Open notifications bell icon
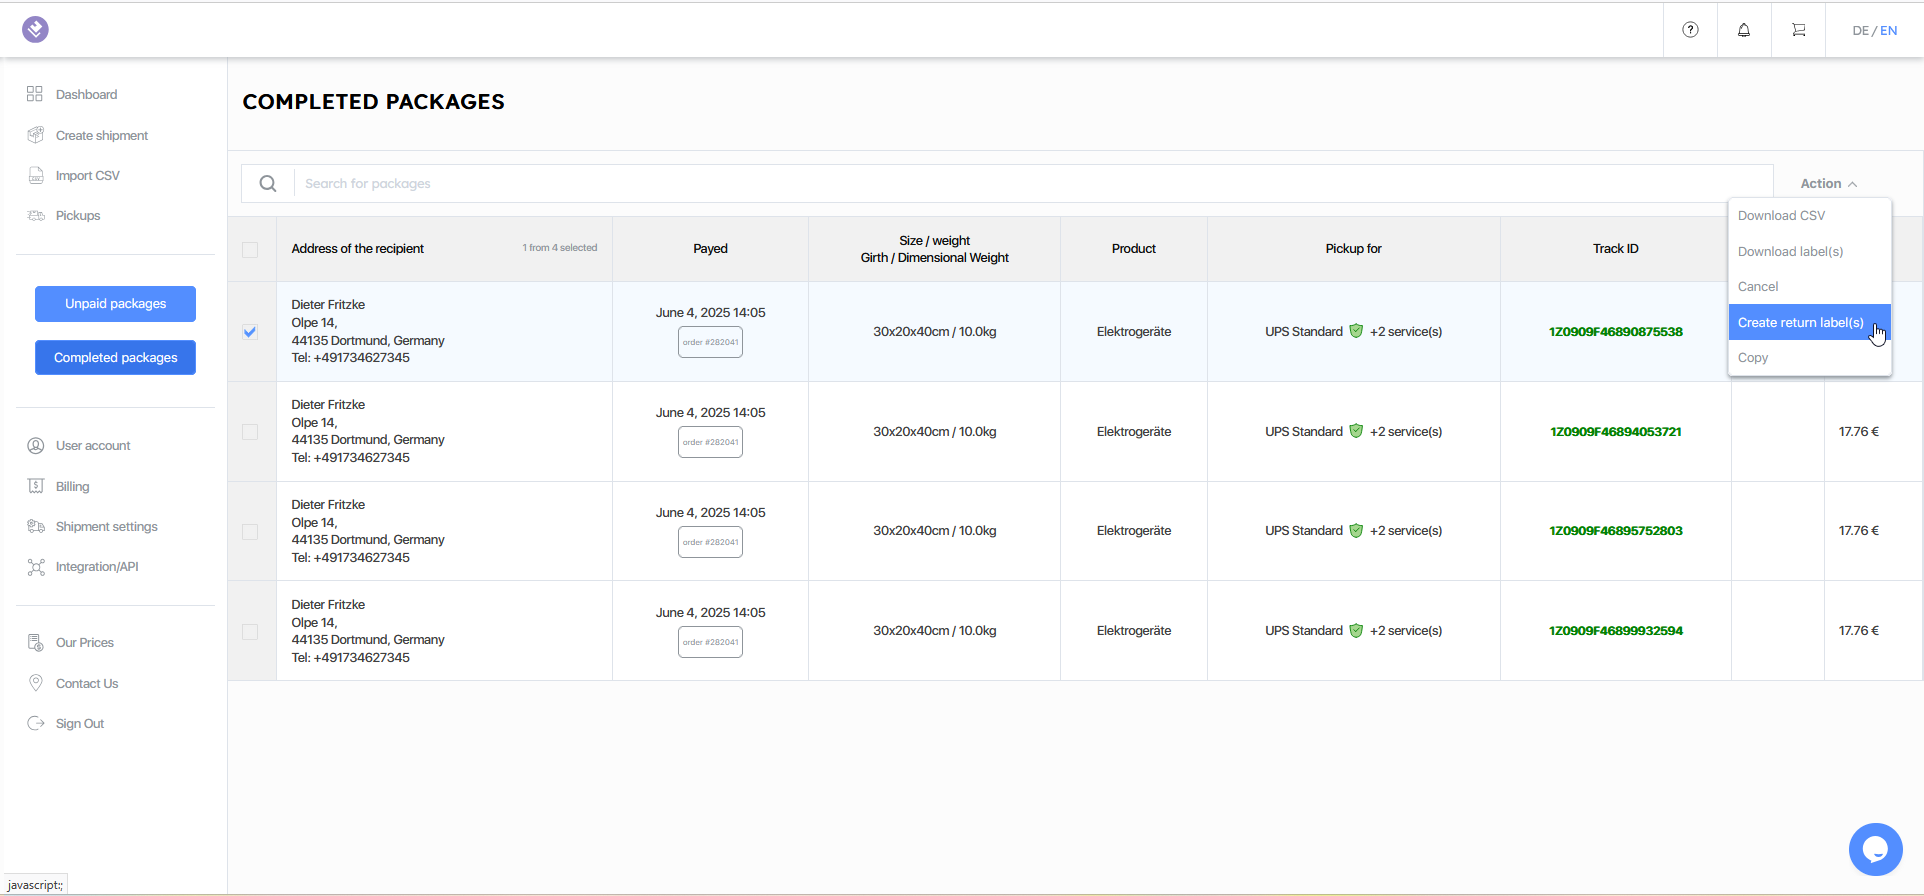1924x896 pixels. pos(1744,30)
